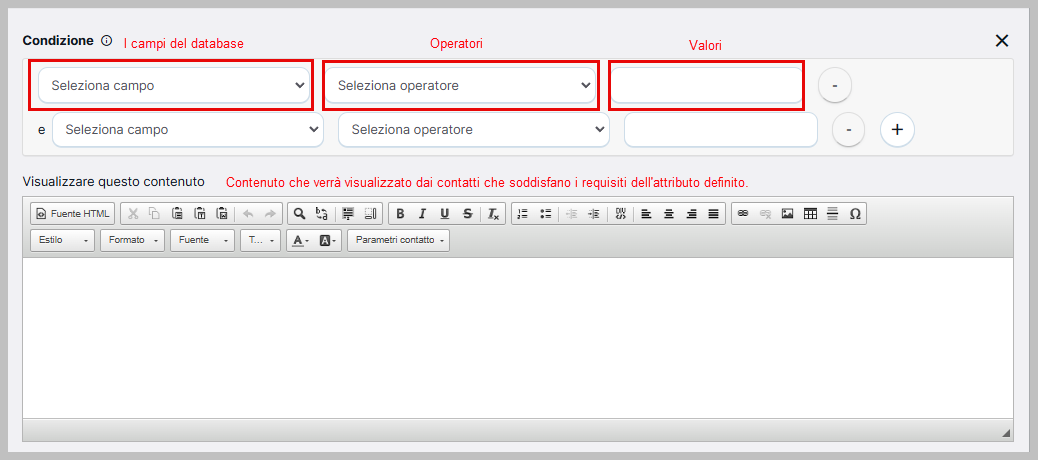The height and width of the screenshot is (460, 1038).
Task: Add a condition with the plus button
Action: (x=897, y=130)
